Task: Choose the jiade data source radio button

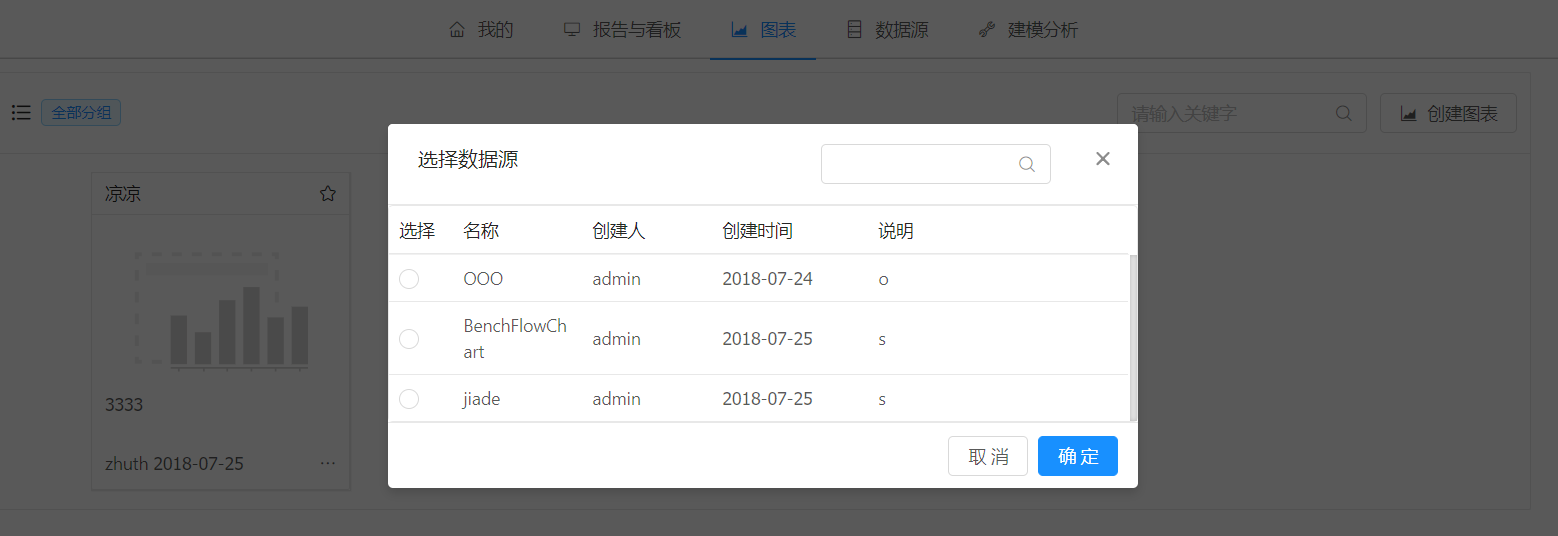Action: 409,399
